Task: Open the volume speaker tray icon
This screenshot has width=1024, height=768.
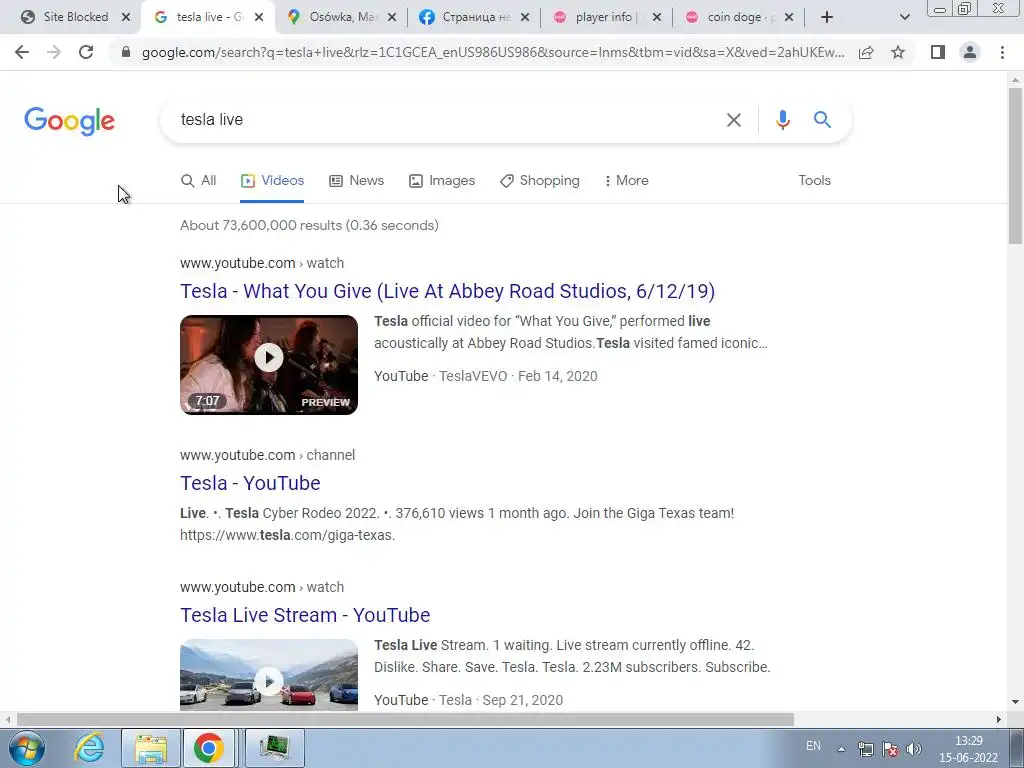Action: pyautogui.click(x=914, y=749)
